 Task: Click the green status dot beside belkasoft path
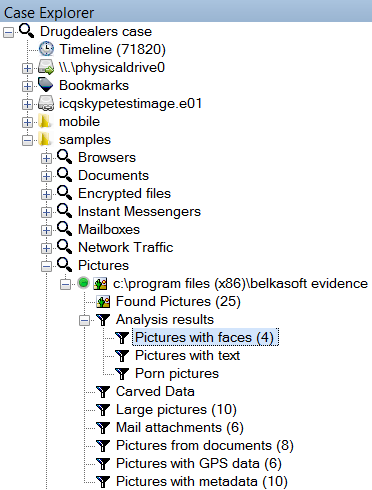click(83, 283)
